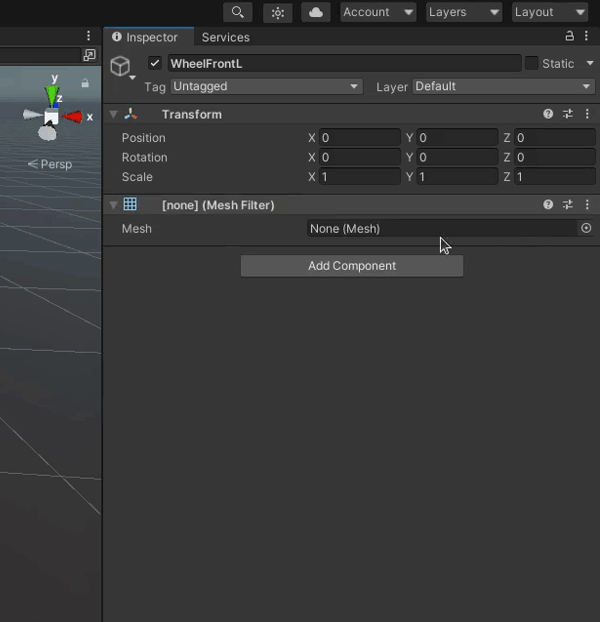Switch to the Services tab
Screen dimensions: 600x622
pos(226,37)
